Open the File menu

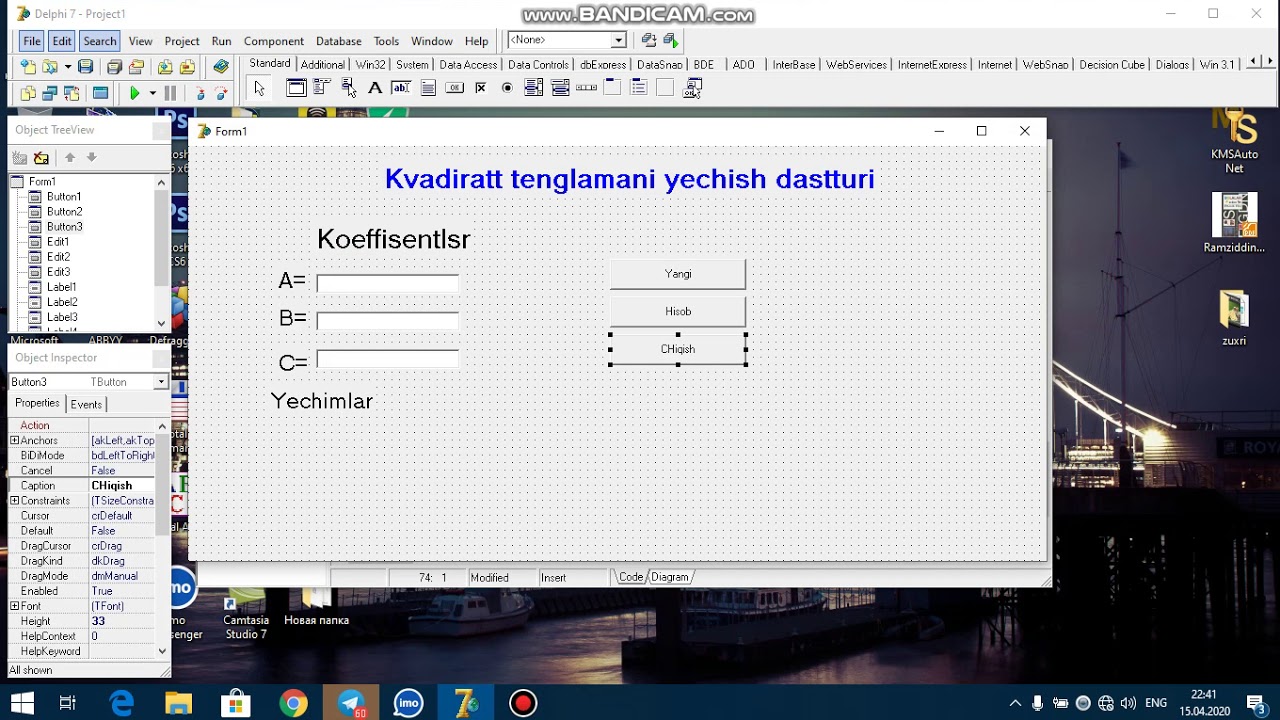tap(32, 41)
